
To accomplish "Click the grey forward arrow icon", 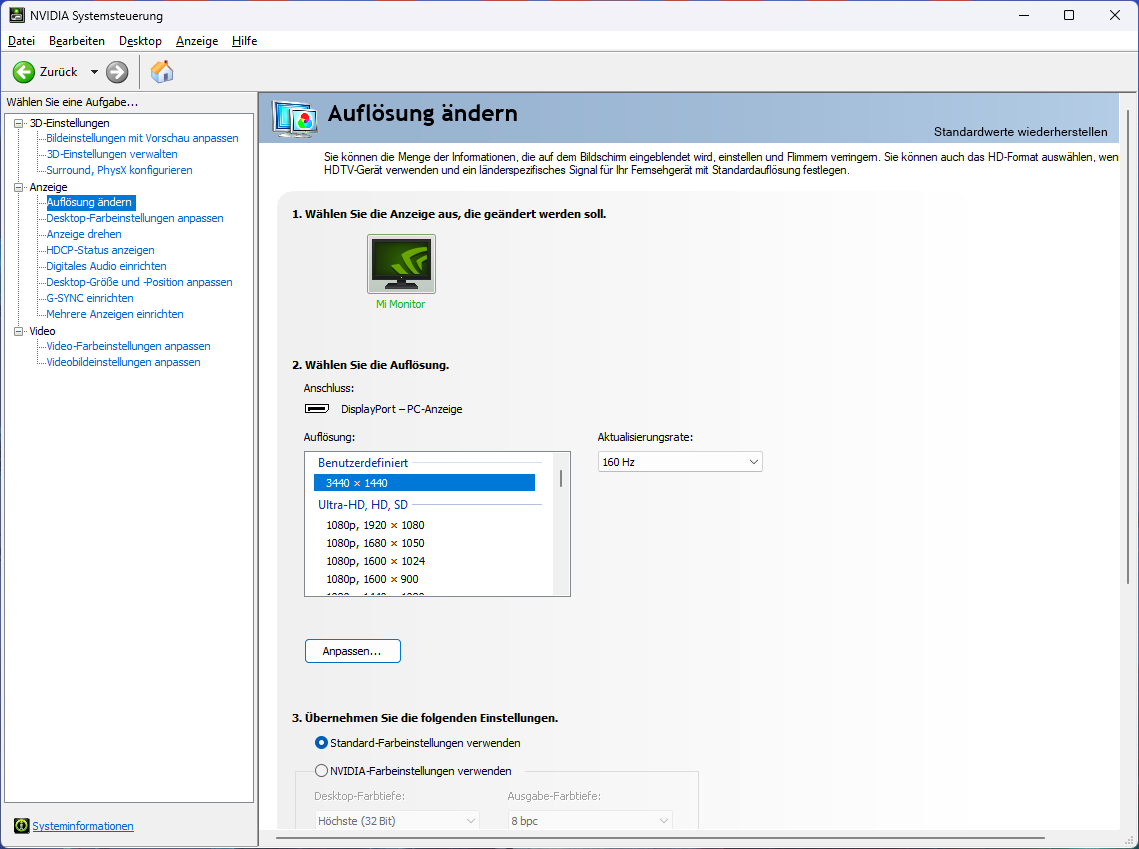I will click(117, 72).
